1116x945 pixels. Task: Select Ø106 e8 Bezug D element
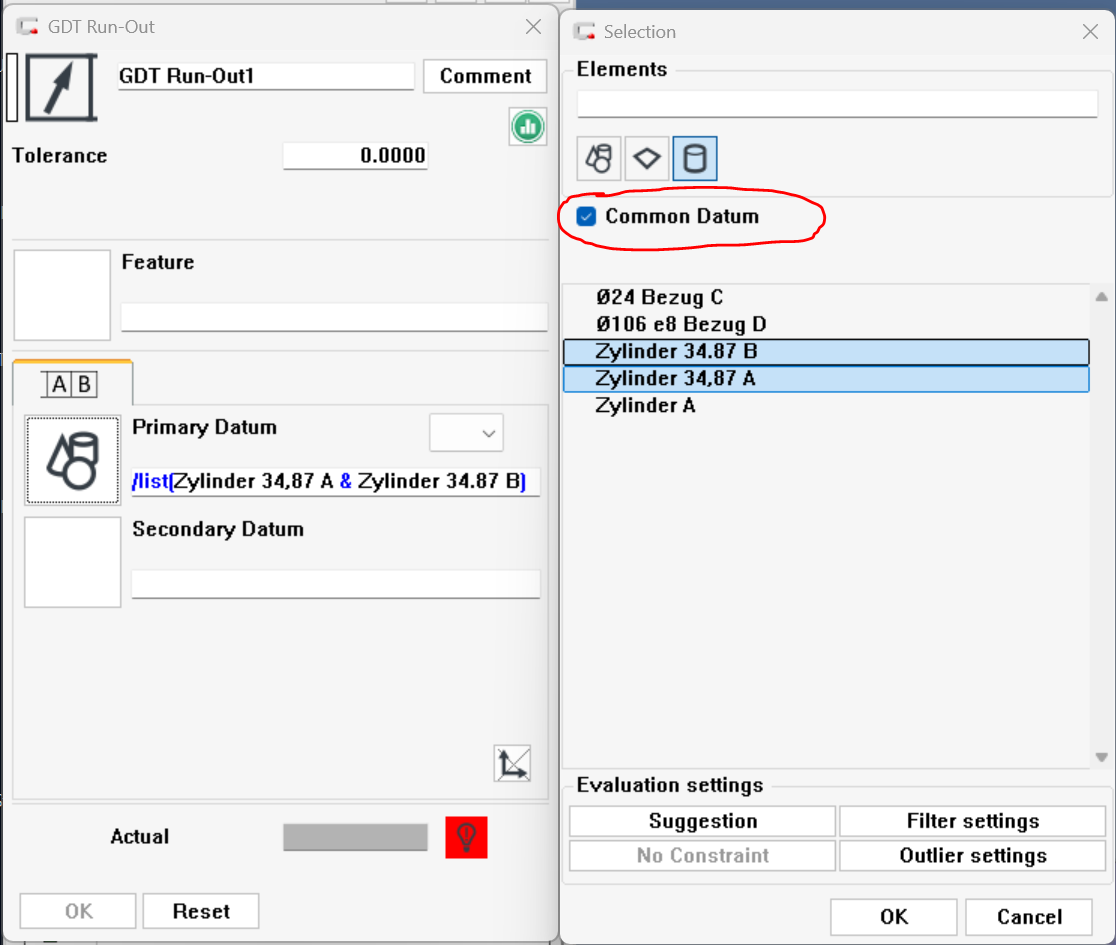click(x=681, y=325)
